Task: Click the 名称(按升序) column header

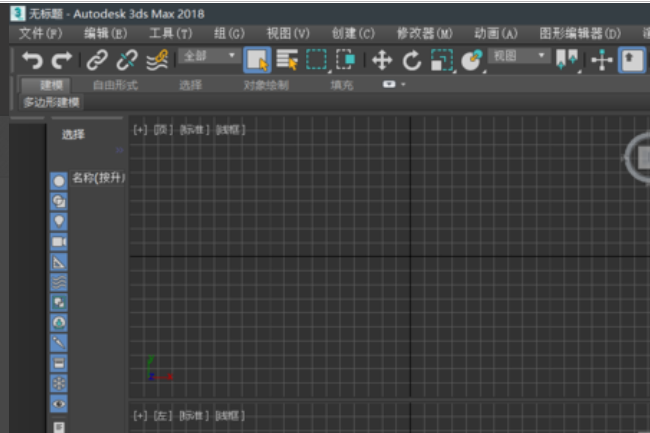Action: click(x=98, y=178)
